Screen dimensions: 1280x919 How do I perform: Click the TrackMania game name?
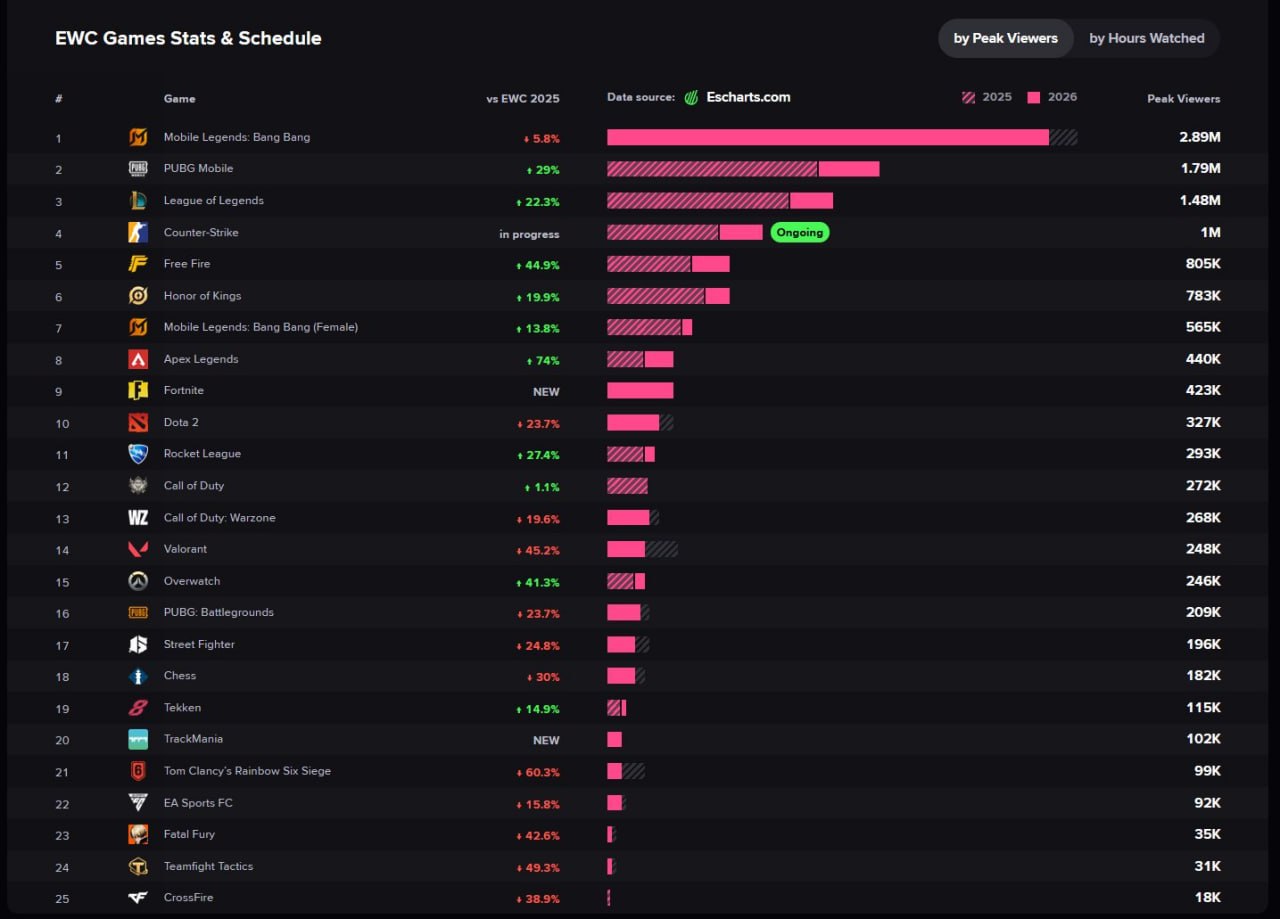pyautogui.click(x=194, y=739)
